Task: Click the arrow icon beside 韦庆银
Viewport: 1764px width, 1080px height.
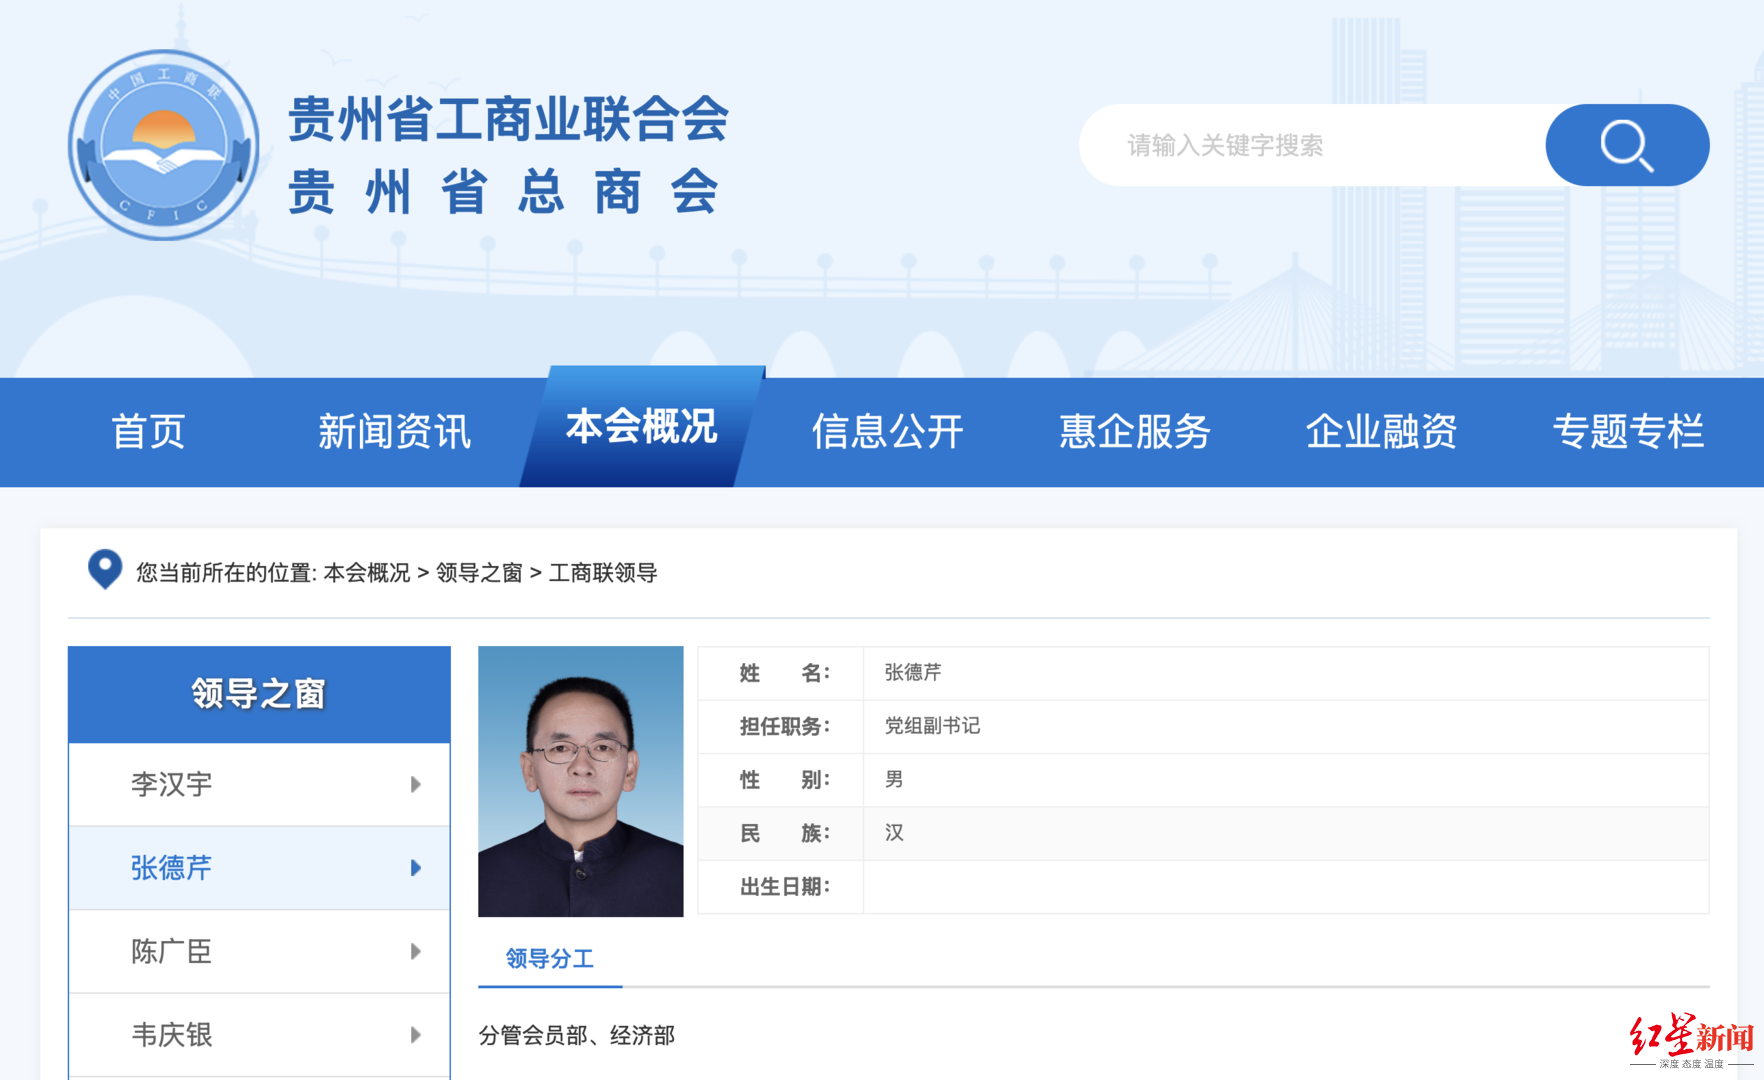Action: (x=415, y=1035)
